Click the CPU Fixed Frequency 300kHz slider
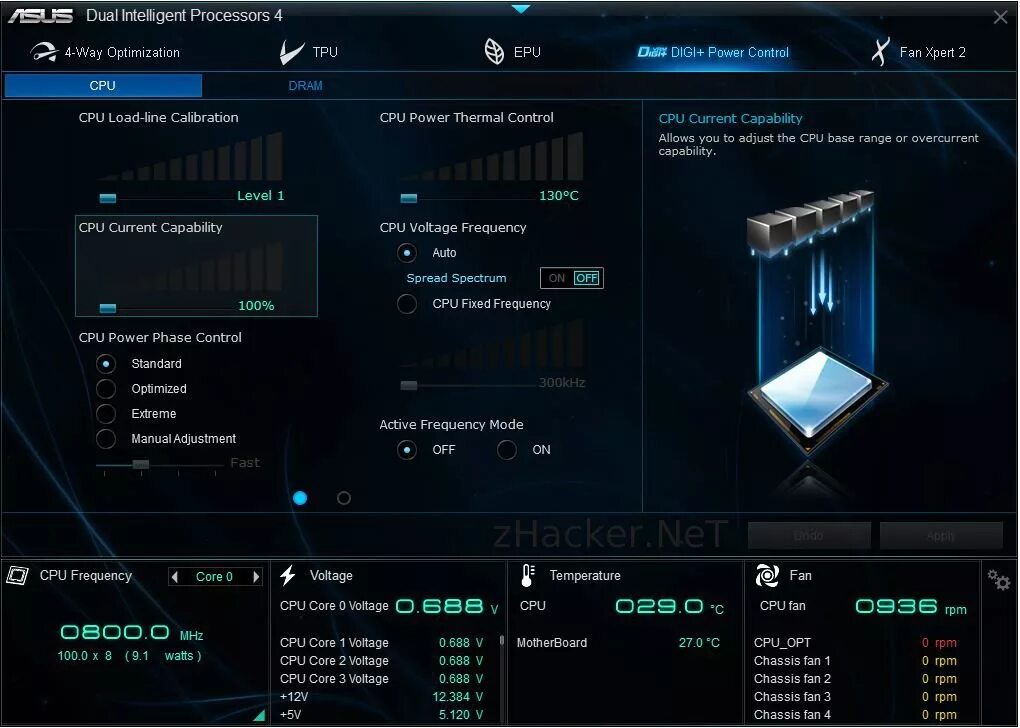The height and width of the screenshot is (728, 1020). tap(409, 385)
